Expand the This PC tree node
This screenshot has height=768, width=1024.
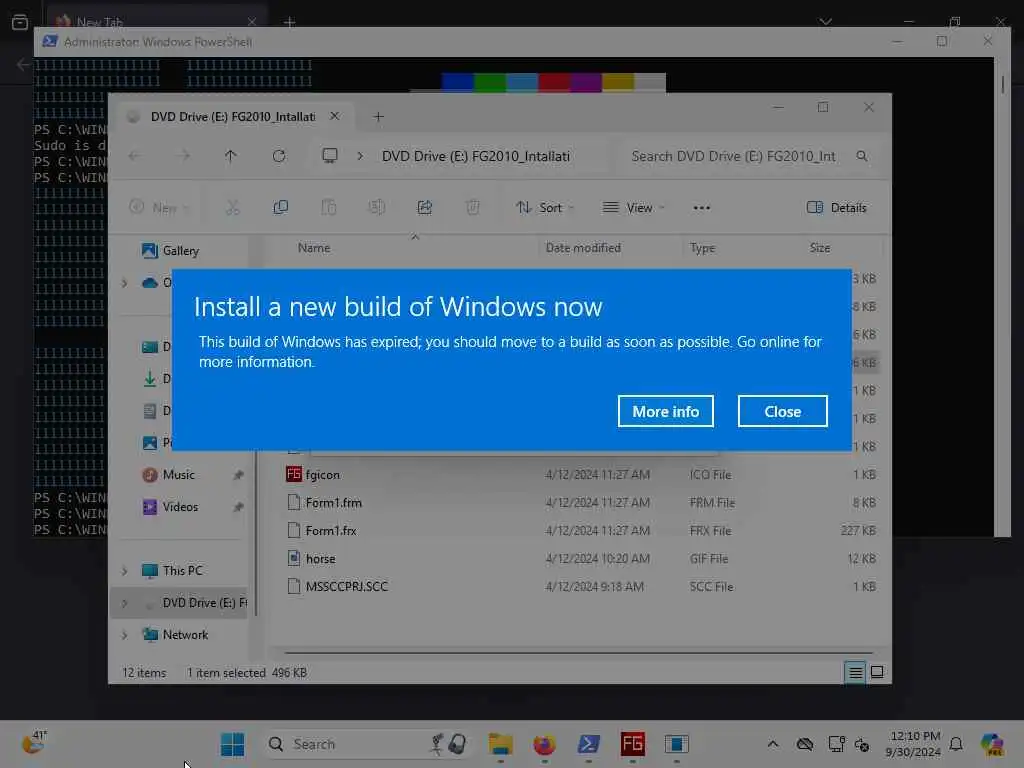tap(124, 571)
